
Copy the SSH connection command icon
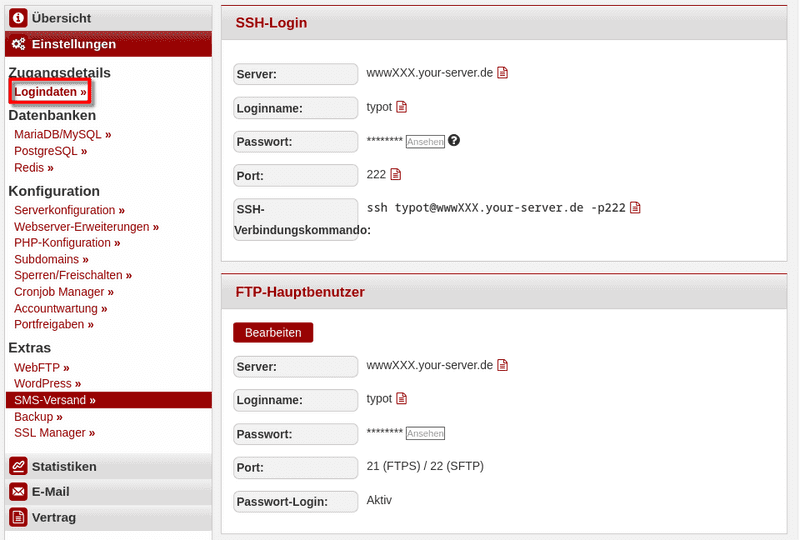(635, 208)
